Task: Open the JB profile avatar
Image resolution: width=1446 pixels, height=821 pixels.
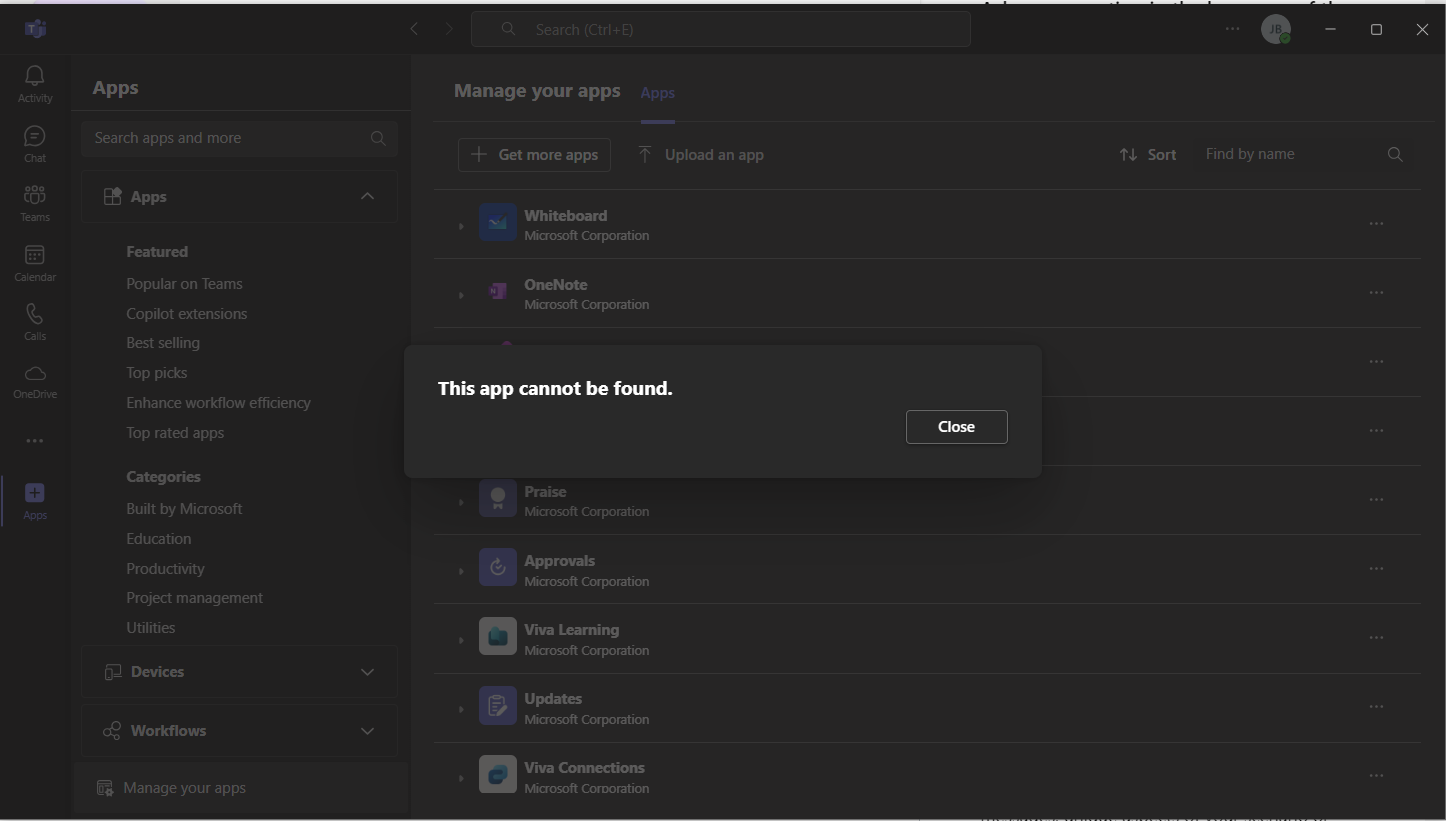Action: coord(1276,29)
